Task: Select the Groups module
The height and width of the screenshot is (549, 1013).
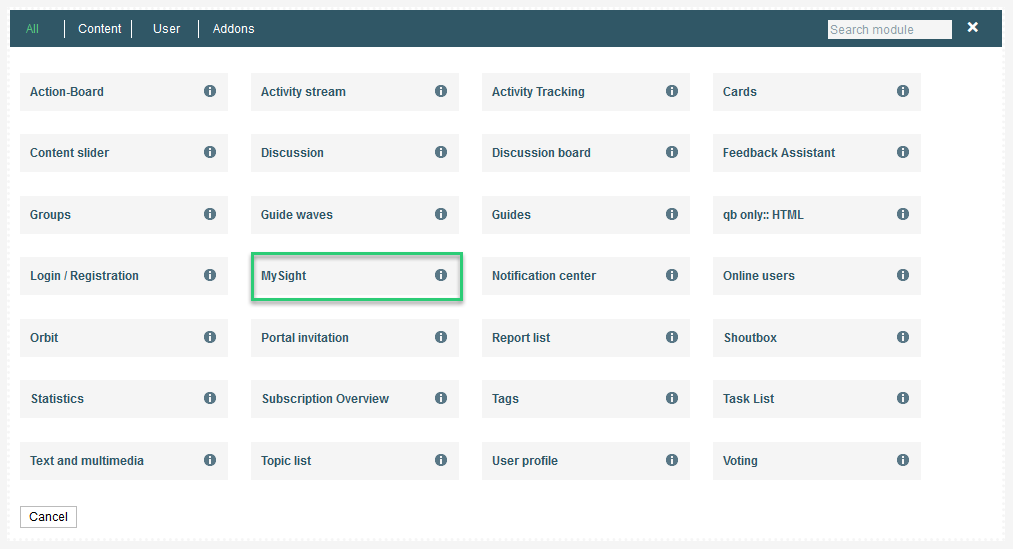Action: (124, 214)
